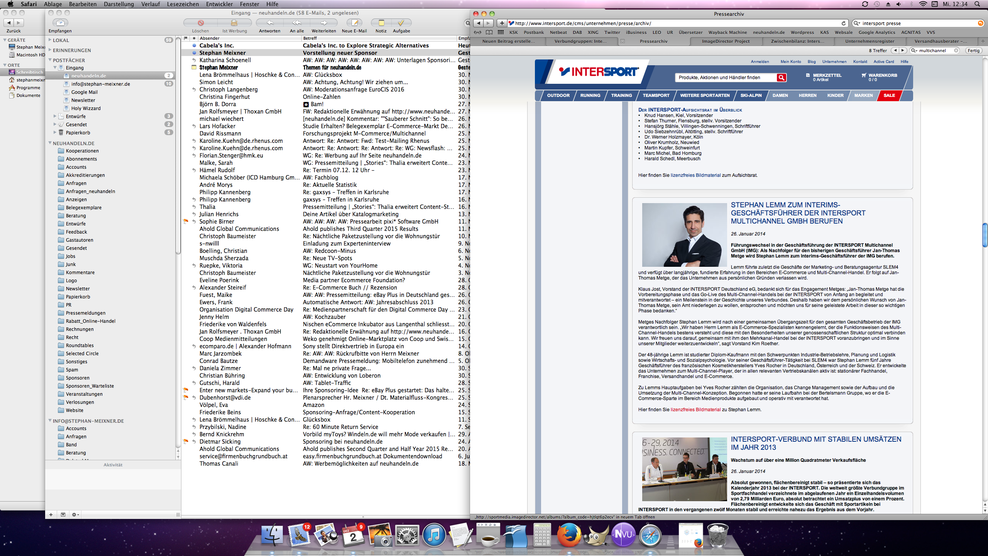The image size is (988, 556).
Task: Open the Entwickler menu
Action: 219,4
